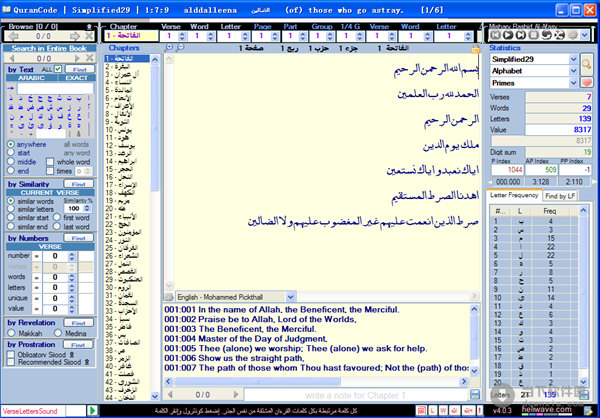
Task: Increase the Similarity % spinner
Action: point(87,206)
